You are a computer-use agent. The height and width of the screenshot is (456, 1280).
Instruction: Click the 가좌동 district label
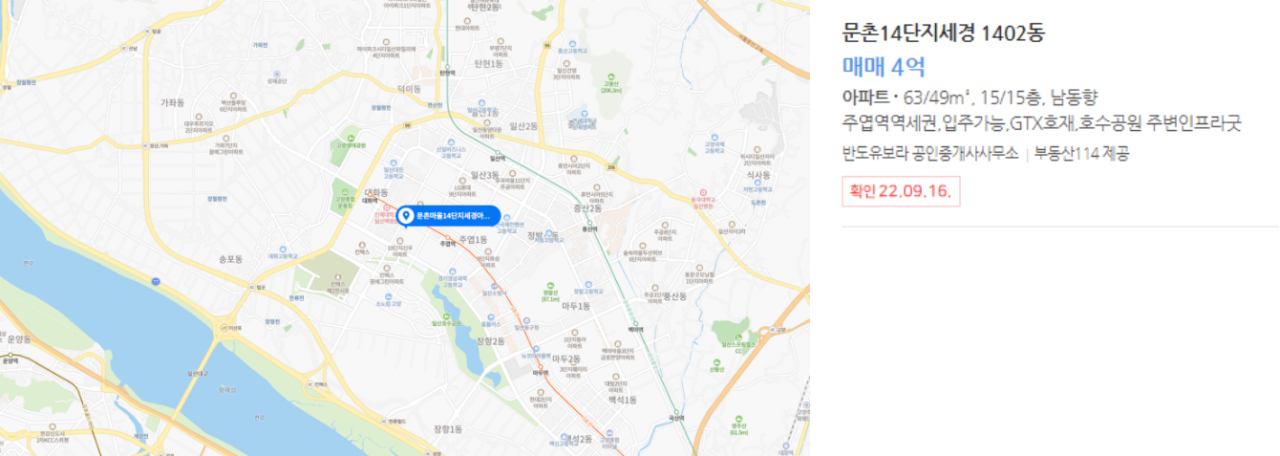point(173,102)
